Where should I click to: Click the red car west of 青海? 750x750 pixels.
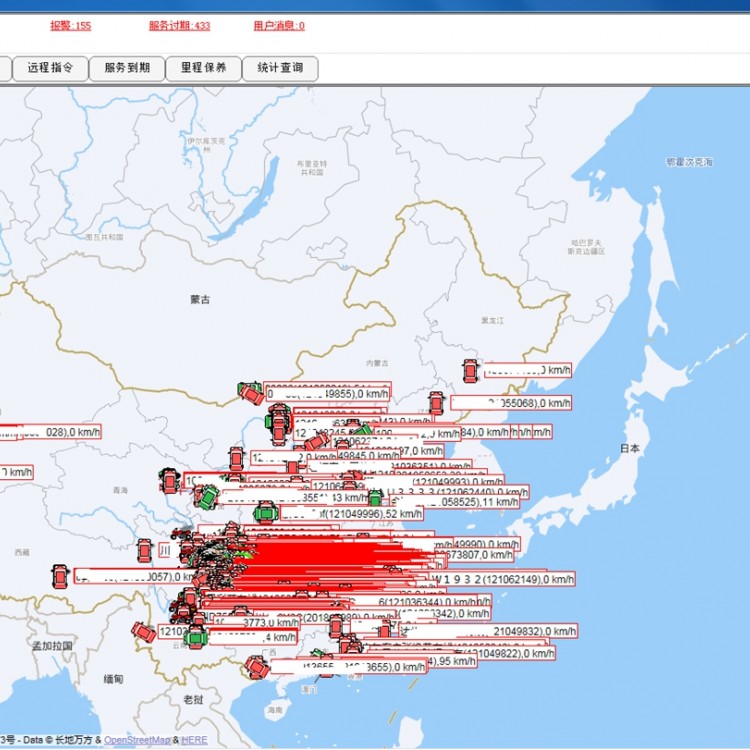click(x=170, y=481)
